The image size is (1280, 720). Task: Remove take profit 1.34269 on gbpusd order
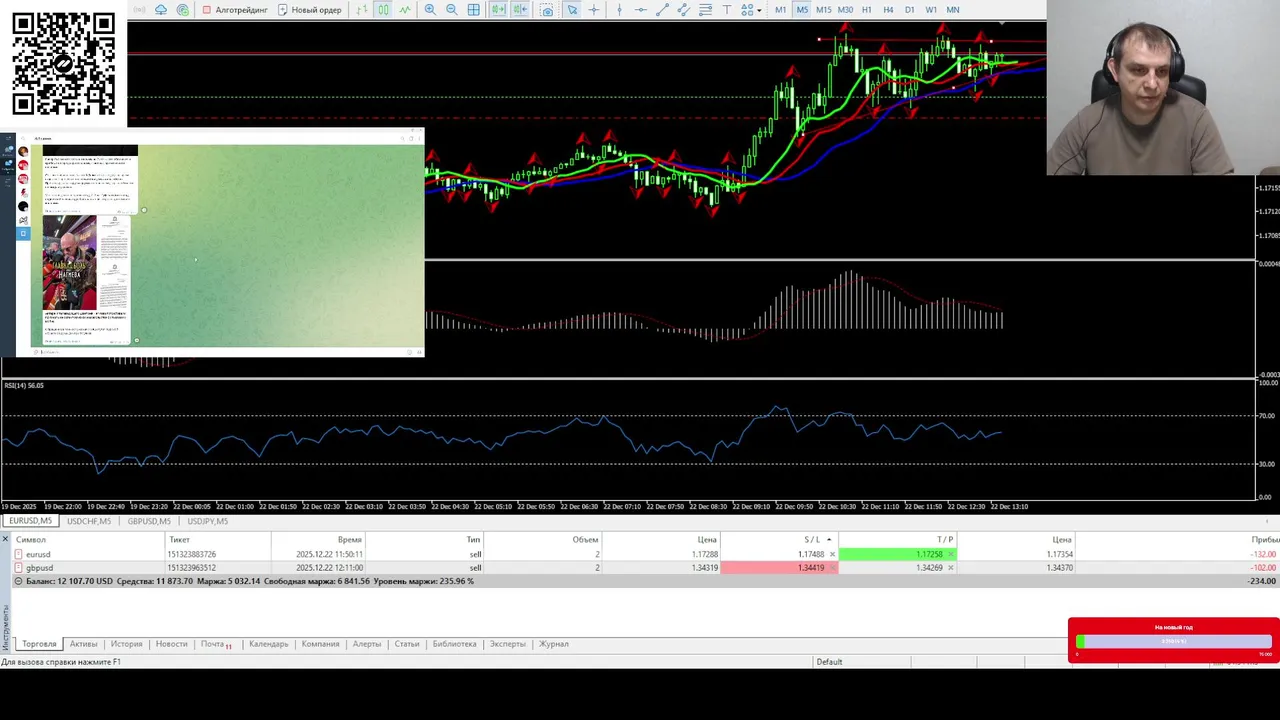coord(950,568)
